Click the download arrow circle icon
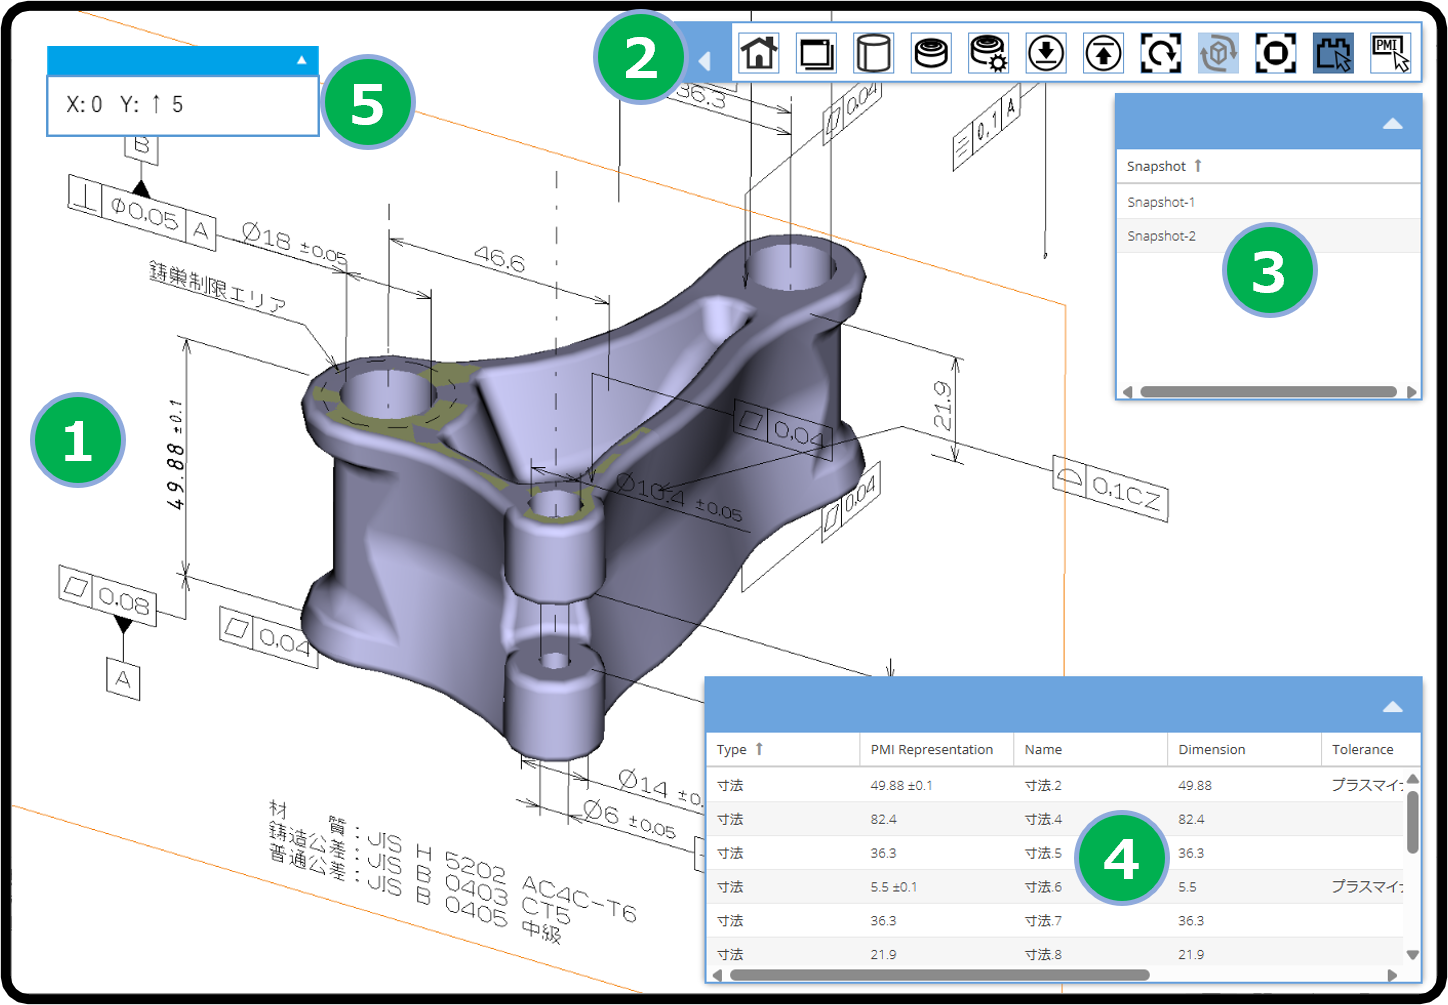 coord(1046,53)
